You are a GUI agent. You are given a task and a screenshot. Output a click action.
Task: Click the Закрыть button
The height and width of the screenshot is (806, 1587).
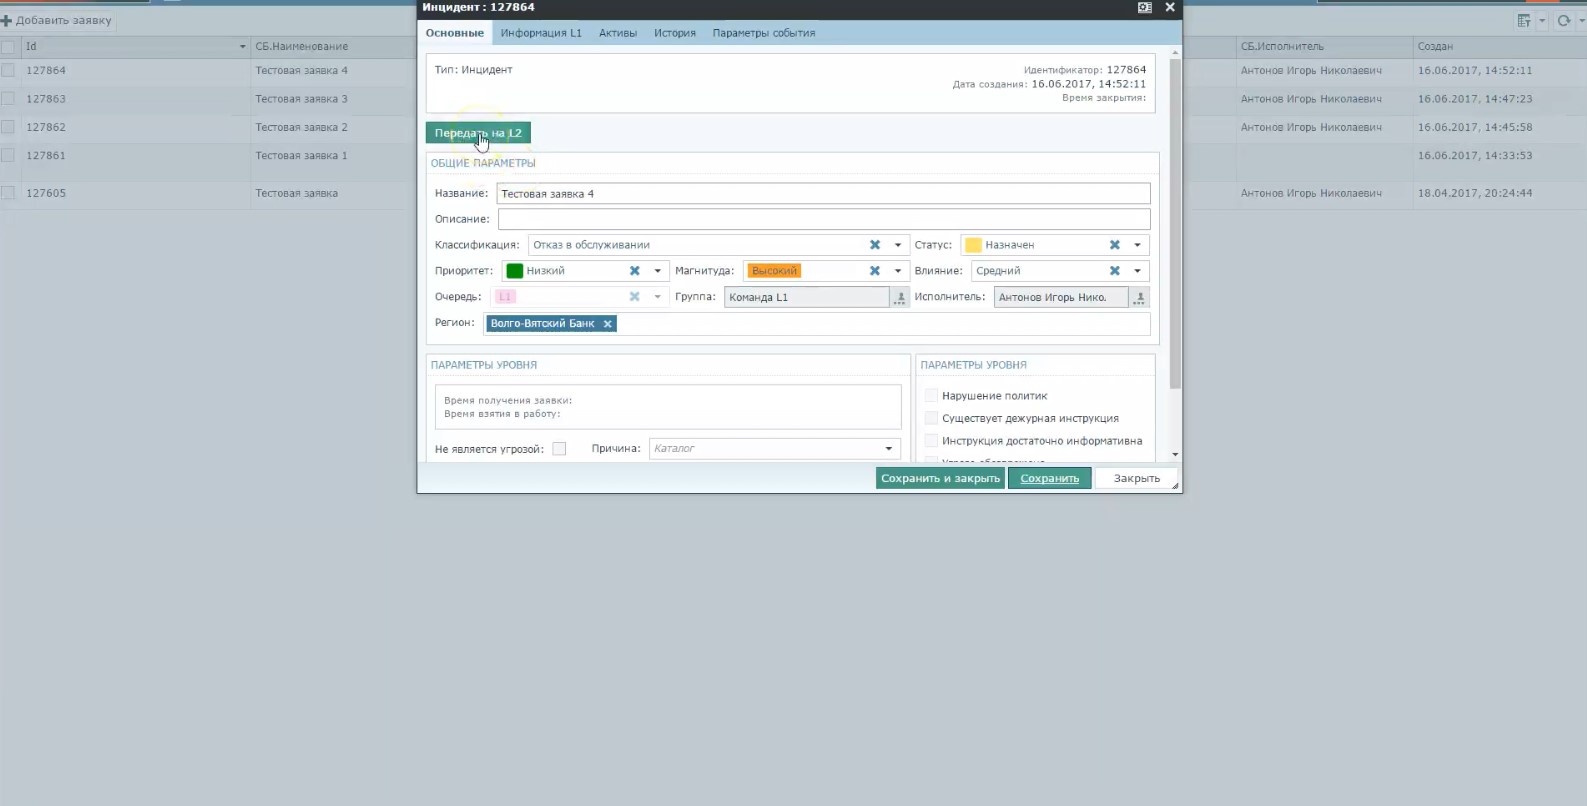click(1137, 479)
